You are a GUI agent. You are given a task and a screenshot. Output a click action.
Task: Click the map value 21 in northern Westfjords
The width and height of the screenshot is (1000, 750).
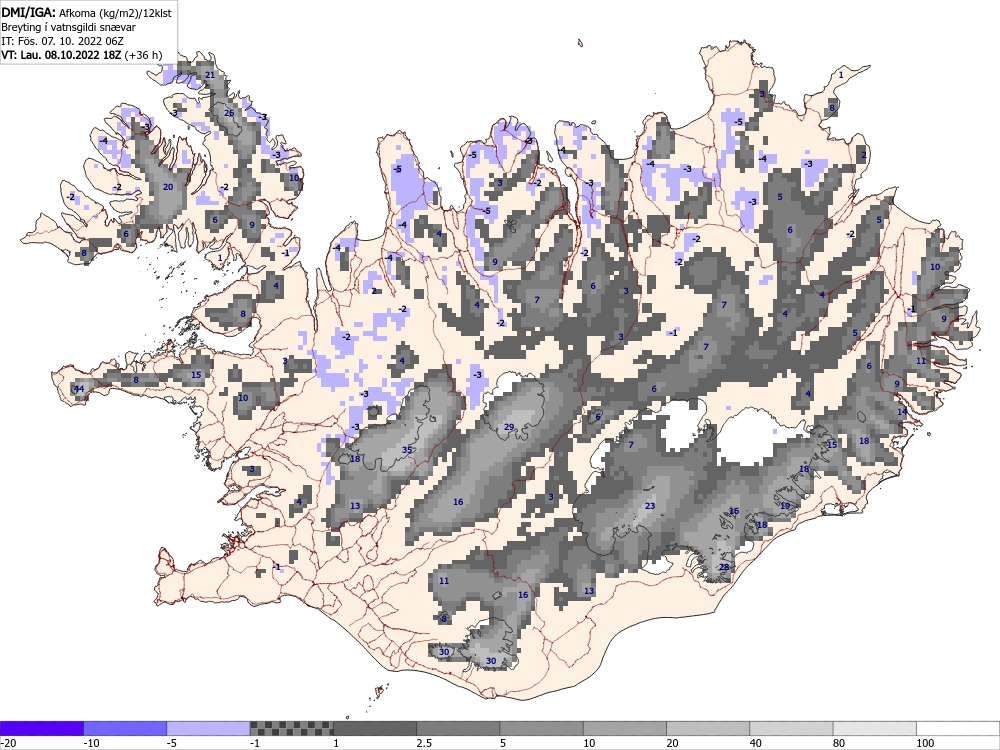[210, 75]
